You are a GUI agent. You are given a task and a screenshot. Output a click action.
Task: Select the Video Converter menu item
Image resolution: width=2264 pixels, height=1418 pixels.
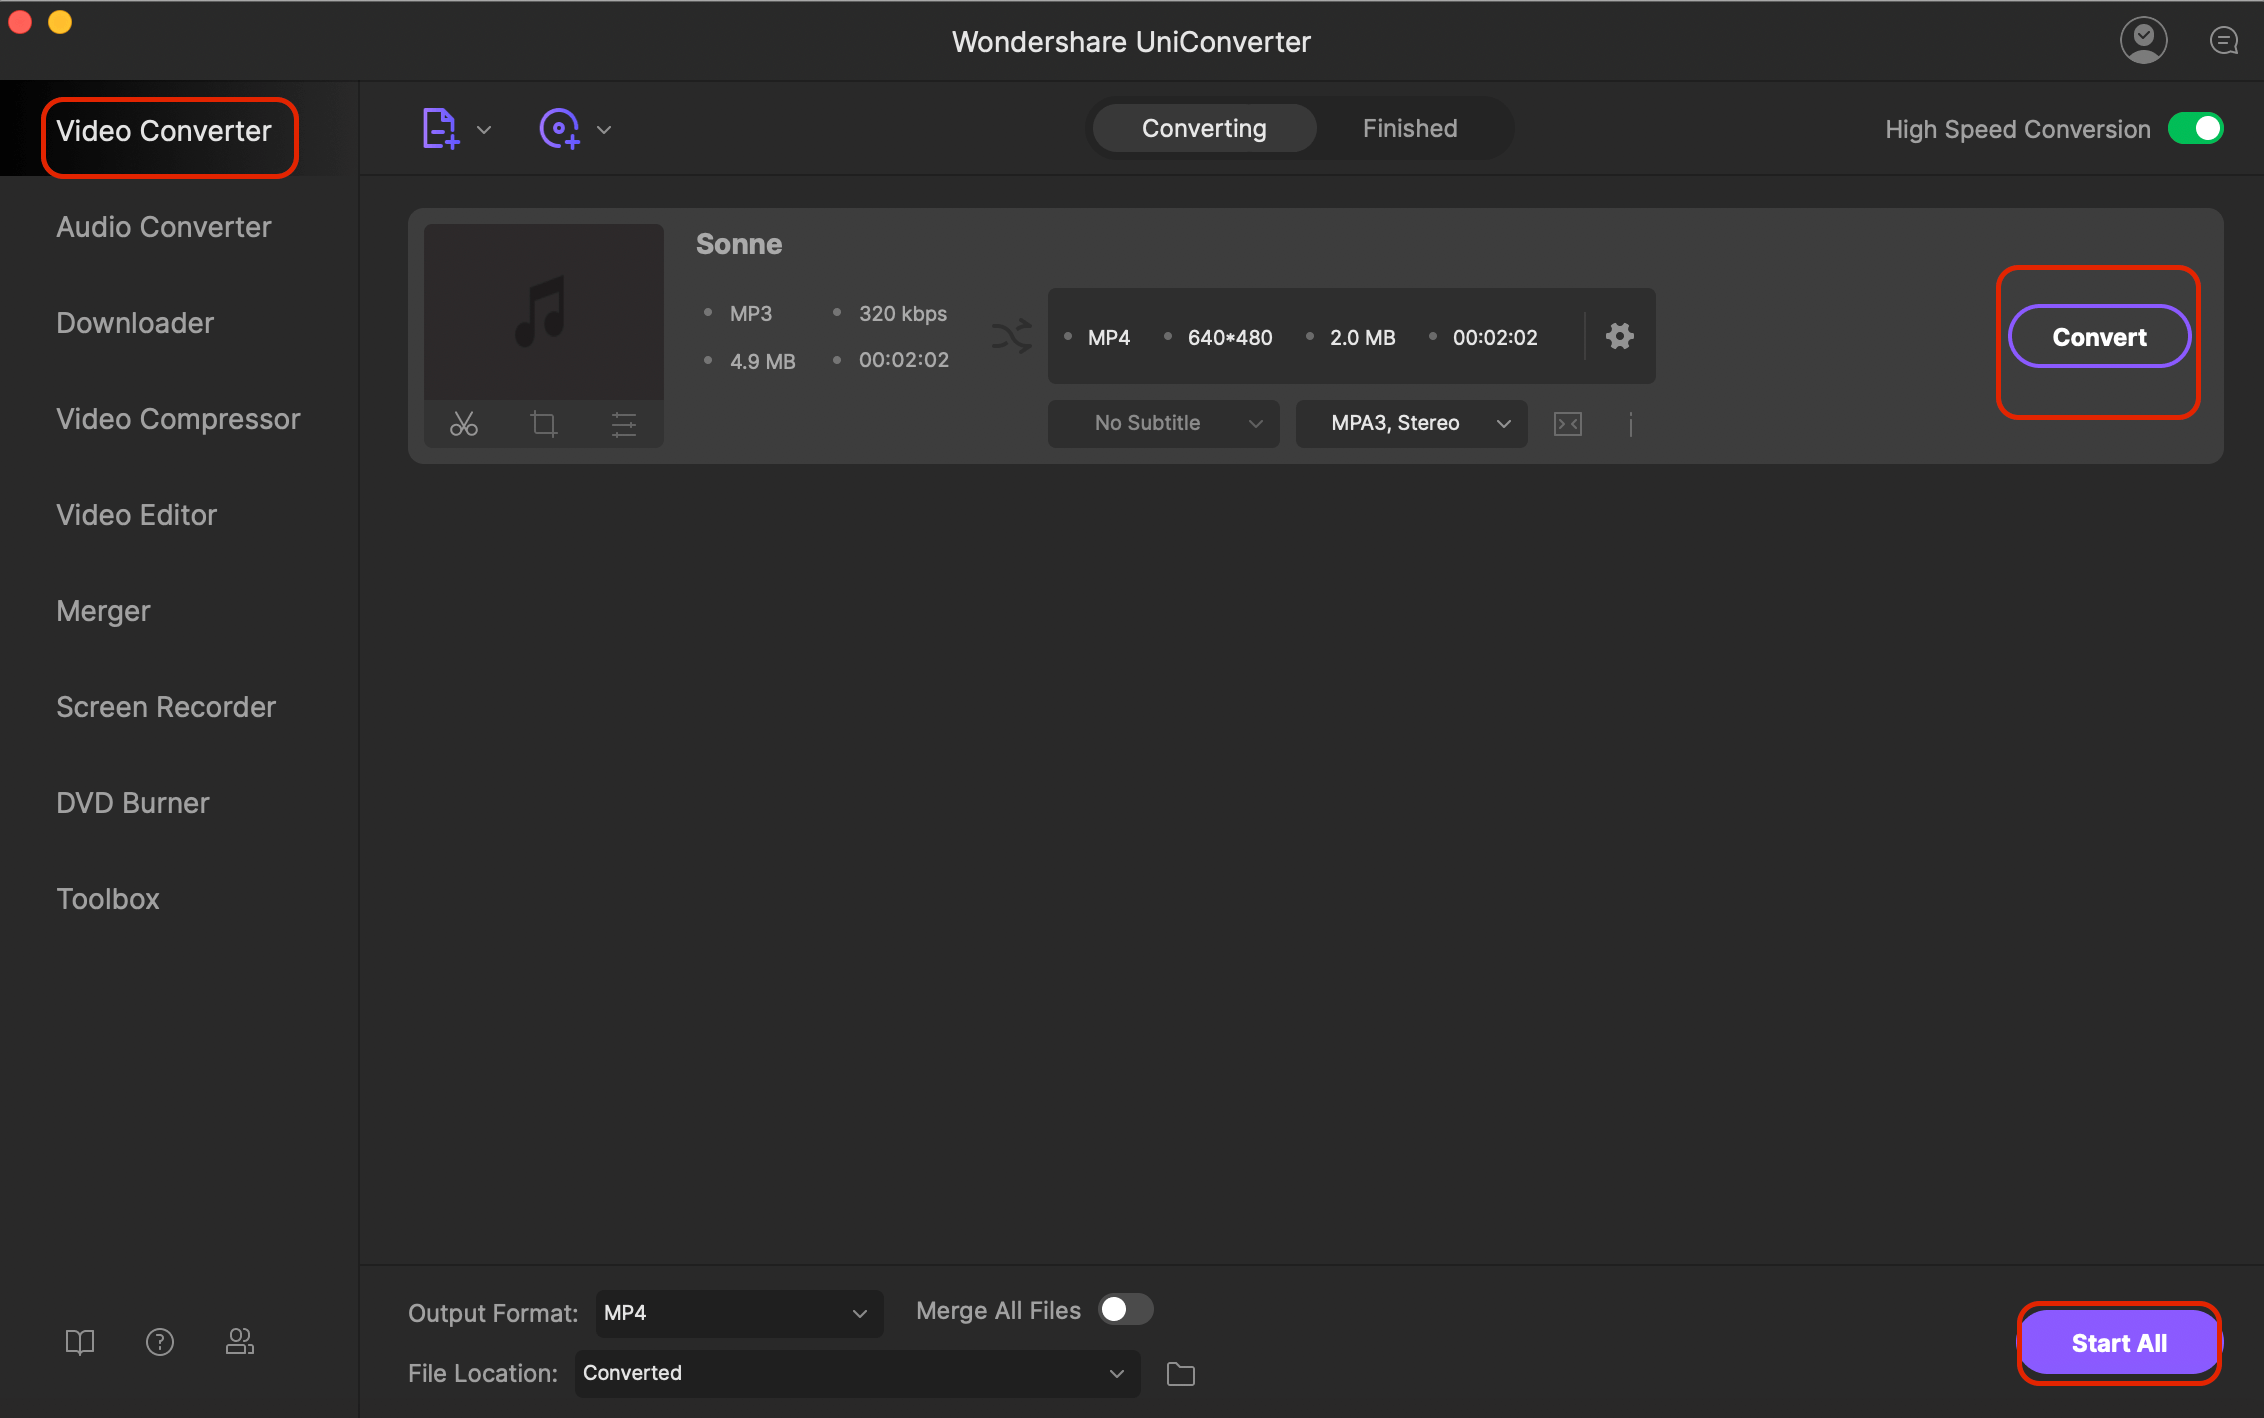(x=163, y=129)
